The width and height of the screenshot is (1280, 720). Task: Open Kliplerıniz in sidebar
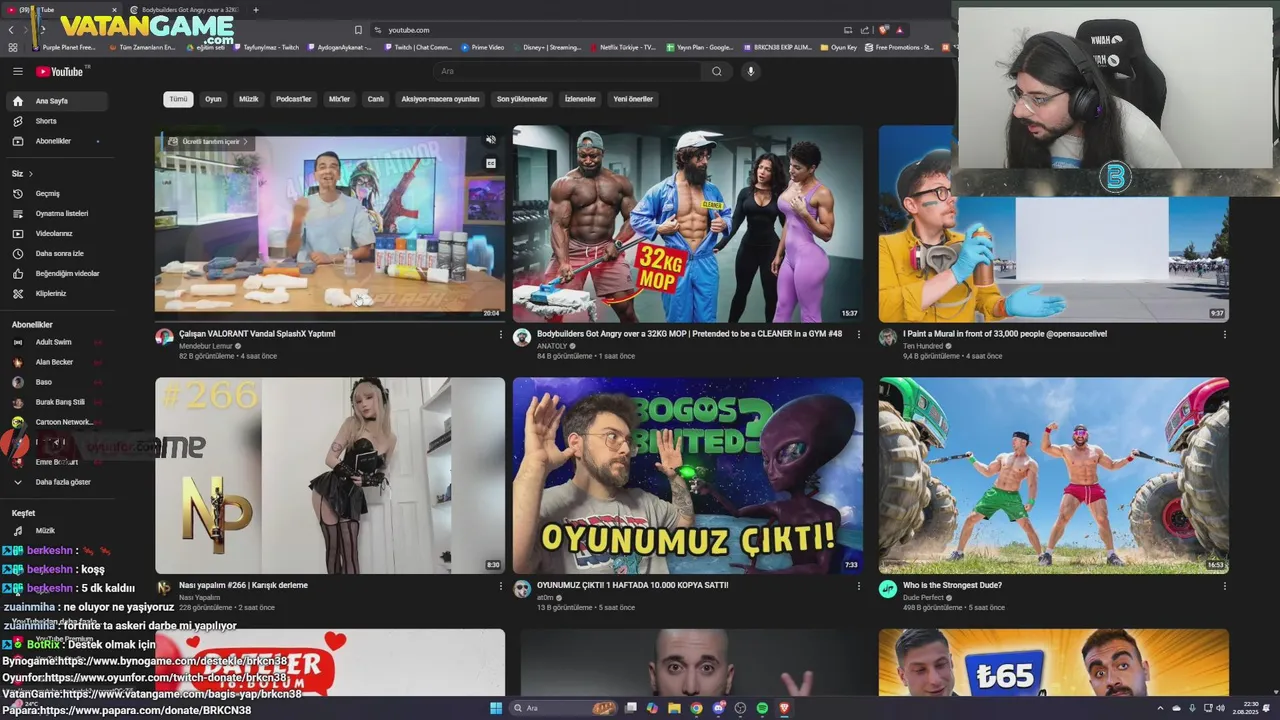[56, 293]
